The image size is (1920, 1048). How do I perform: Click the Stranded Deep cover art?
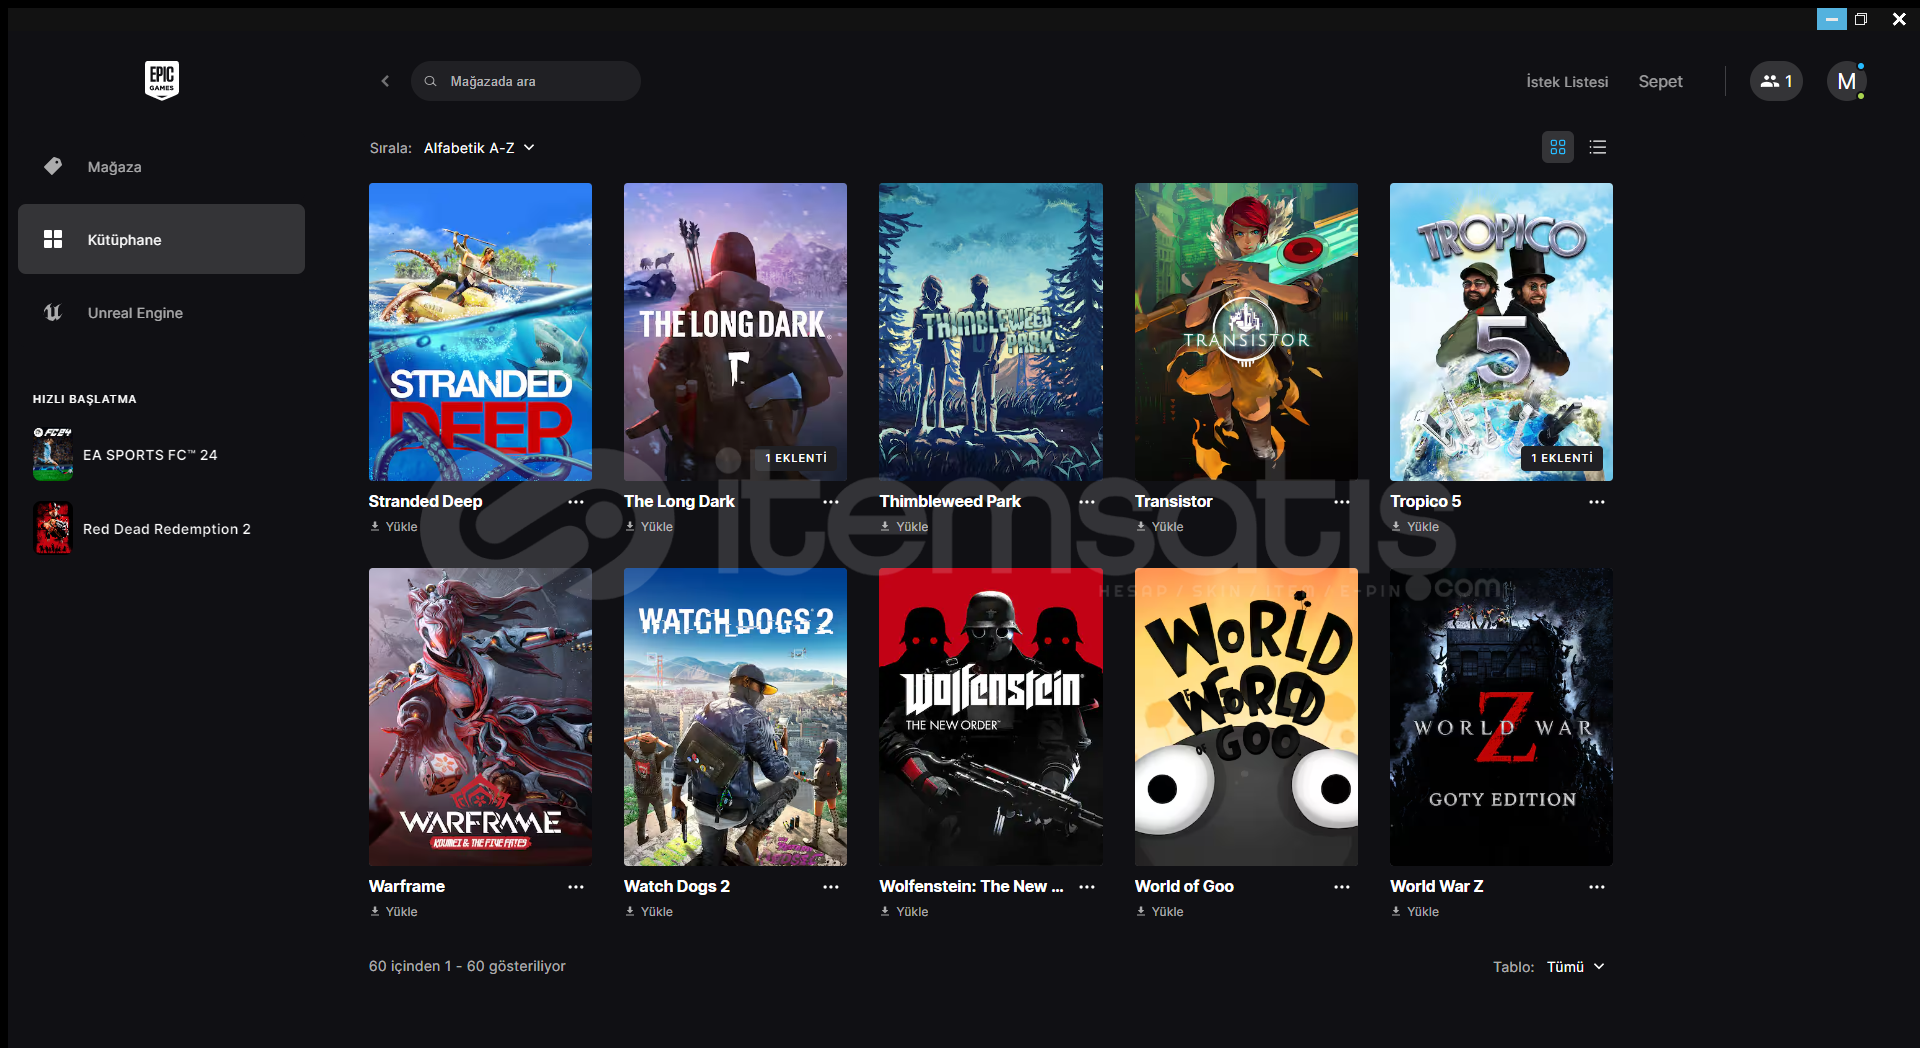point(480,332)
